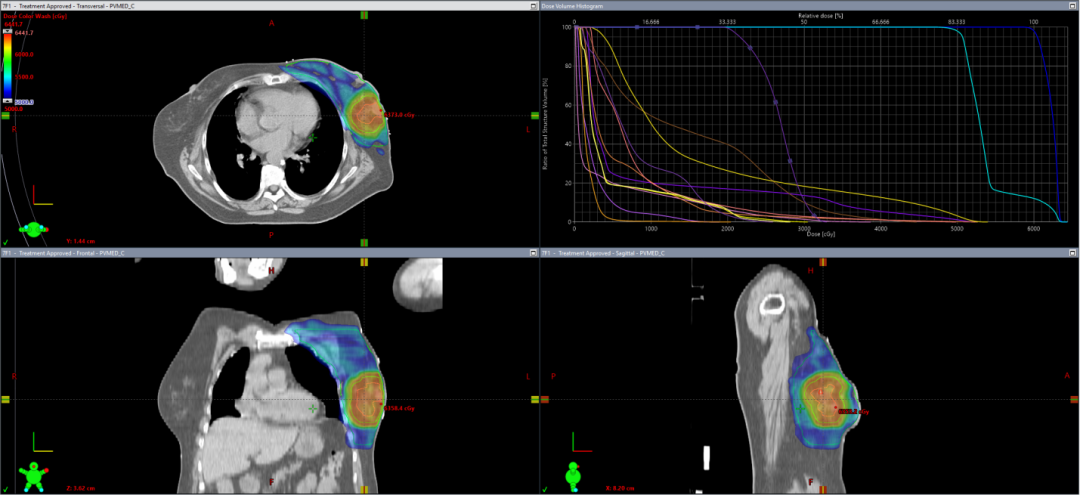
Task: Click the dose color wash gradient bar
Action: click(x=8, y=66)
